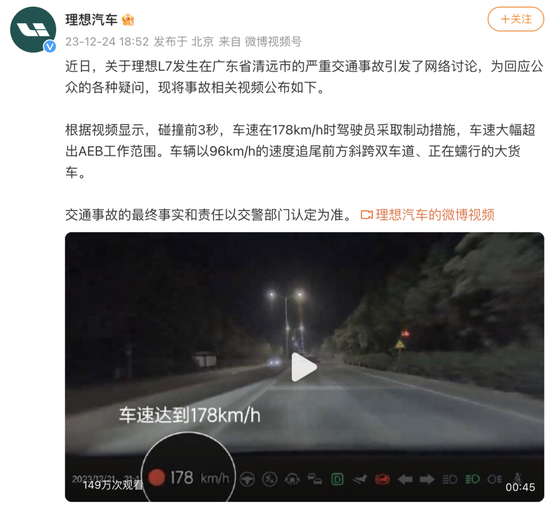Image resolution: width=550 pixels, height=509 pixels.
Task: Follow the account with +关注 button
Action: (x=516, y=19)
